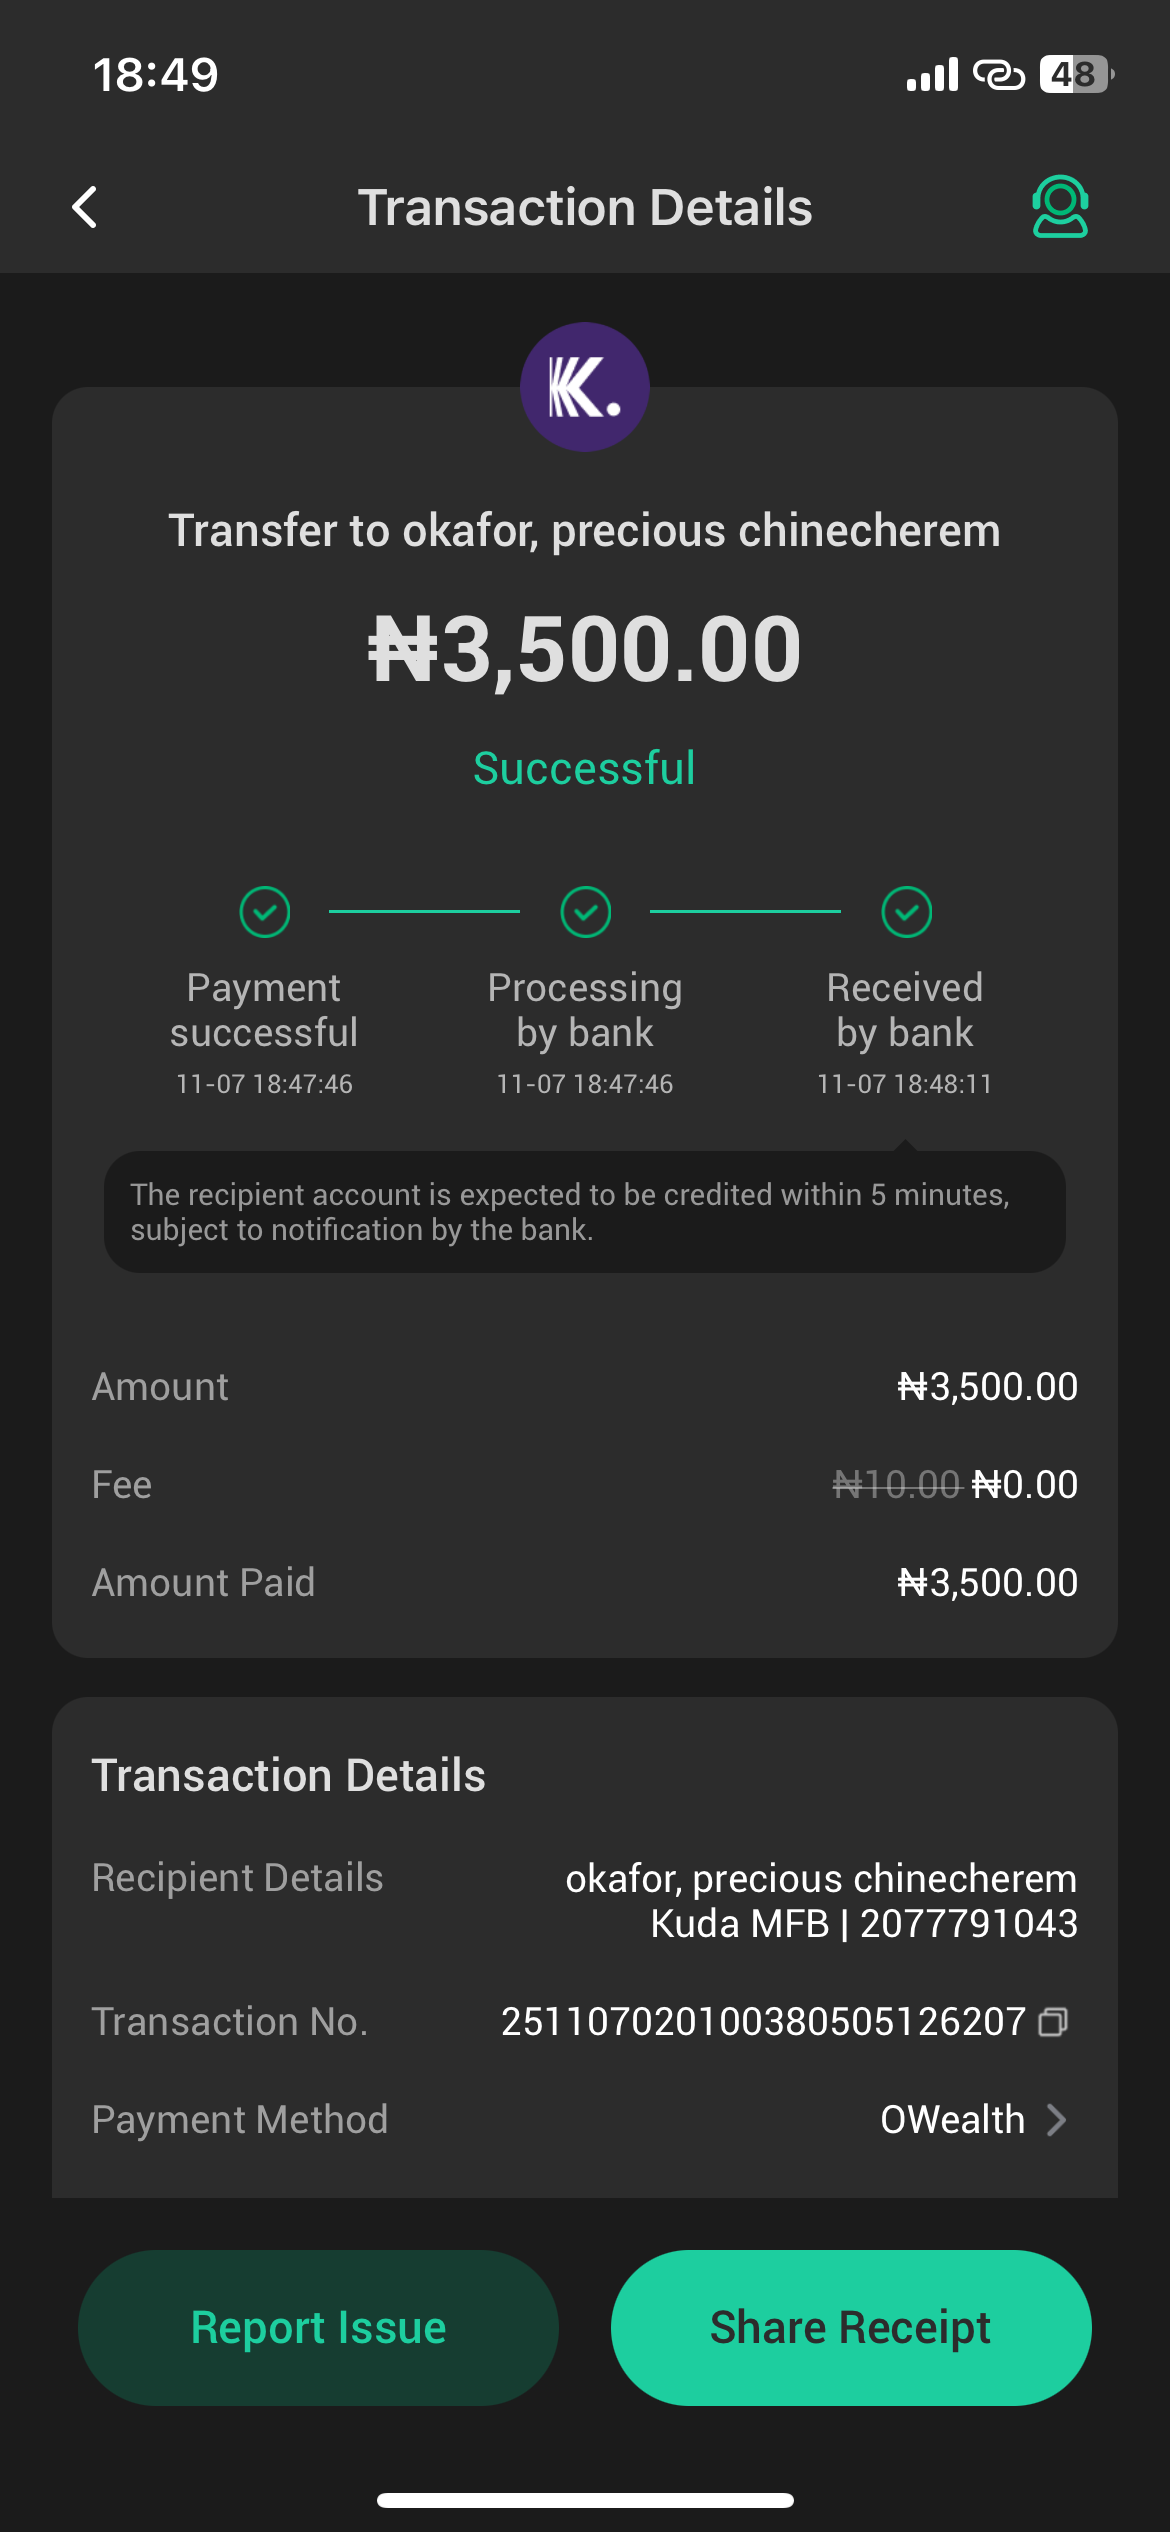Tap the hotspot link status icon
The width and height of the screenshot is (1170, 2532).
(999, 74)
